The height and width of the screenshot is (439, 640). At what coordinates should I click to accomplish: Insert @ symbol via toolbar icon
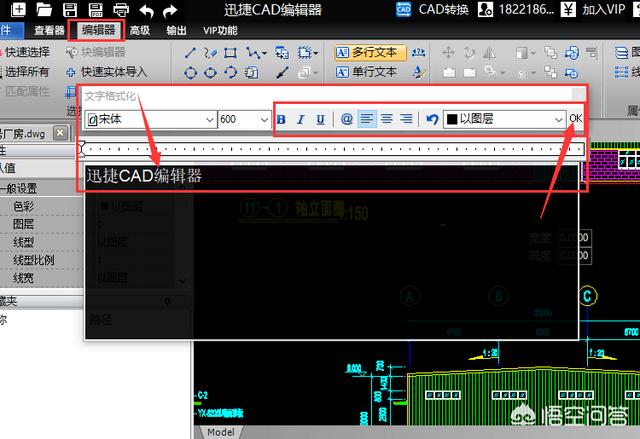point(347,119)
